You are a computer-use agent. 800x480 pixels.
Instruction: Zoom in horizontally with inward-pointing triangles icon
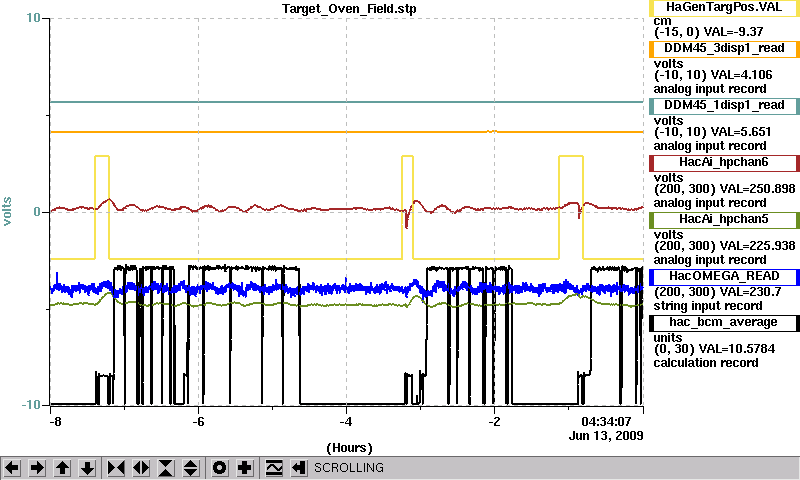click(x=116, y=468)
